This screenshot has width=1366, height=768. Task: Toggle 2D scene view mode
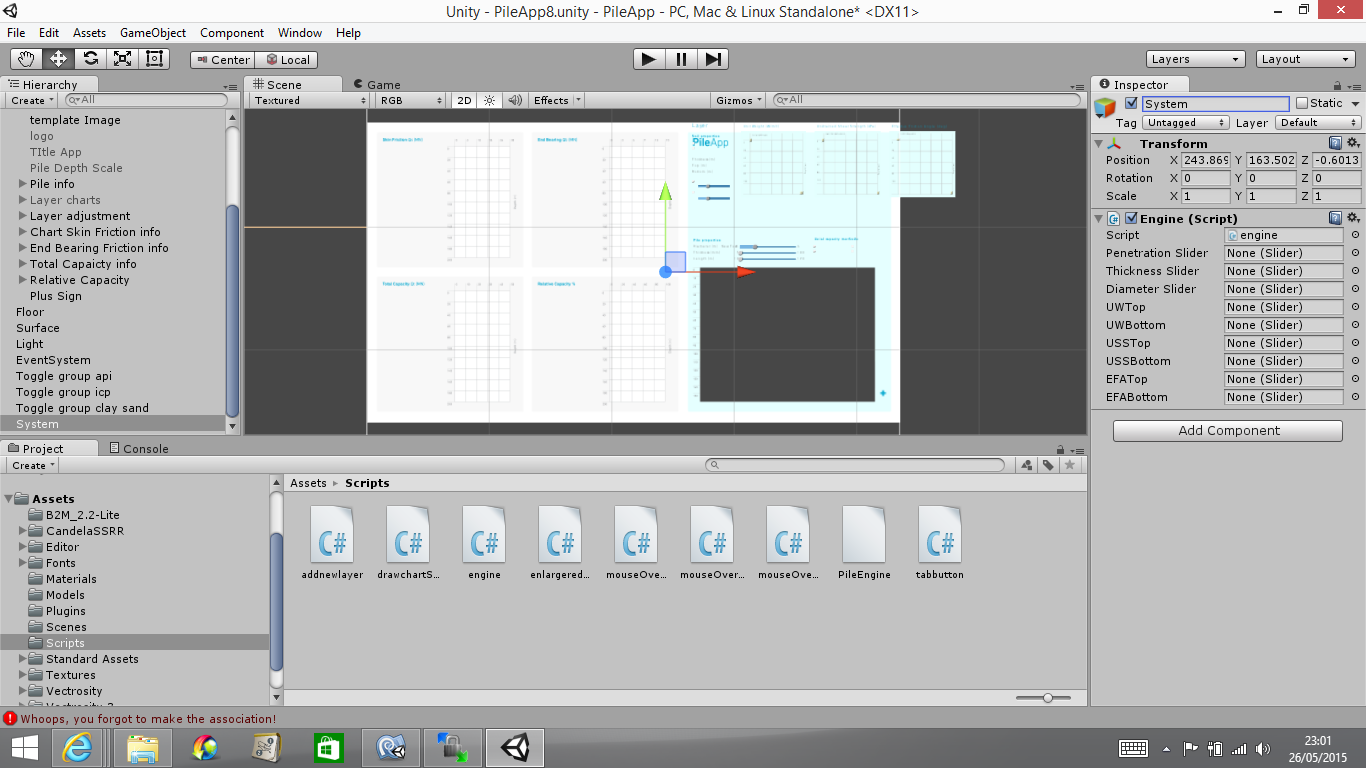click(464, 100)
